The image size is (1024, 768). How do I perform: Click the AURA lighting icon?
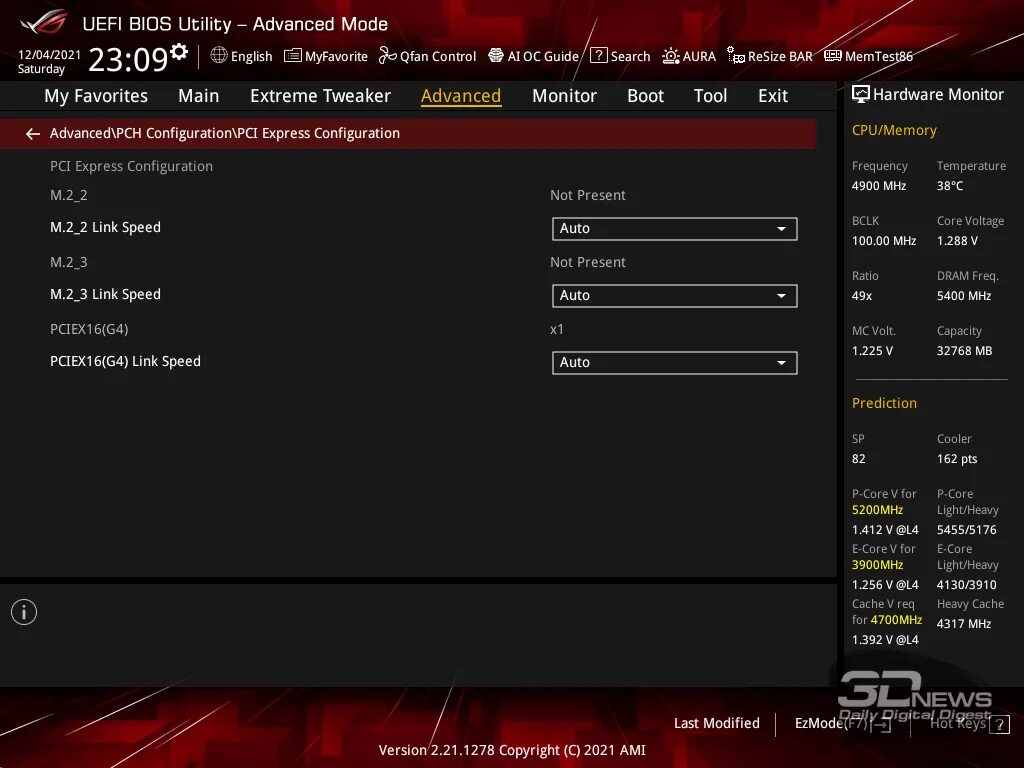point(671,56)
